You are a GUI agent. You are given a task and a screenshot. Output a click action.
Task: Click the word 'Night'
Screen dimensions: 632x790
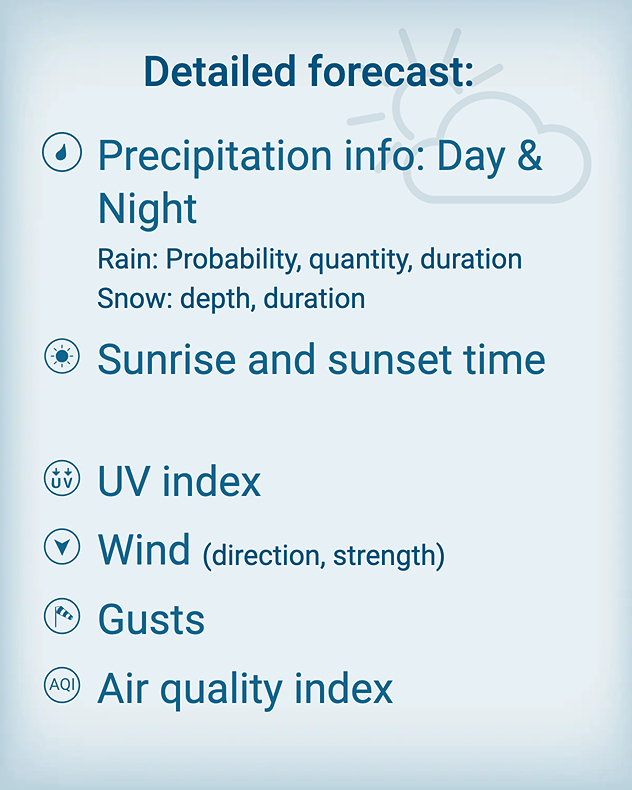(147, 209)
